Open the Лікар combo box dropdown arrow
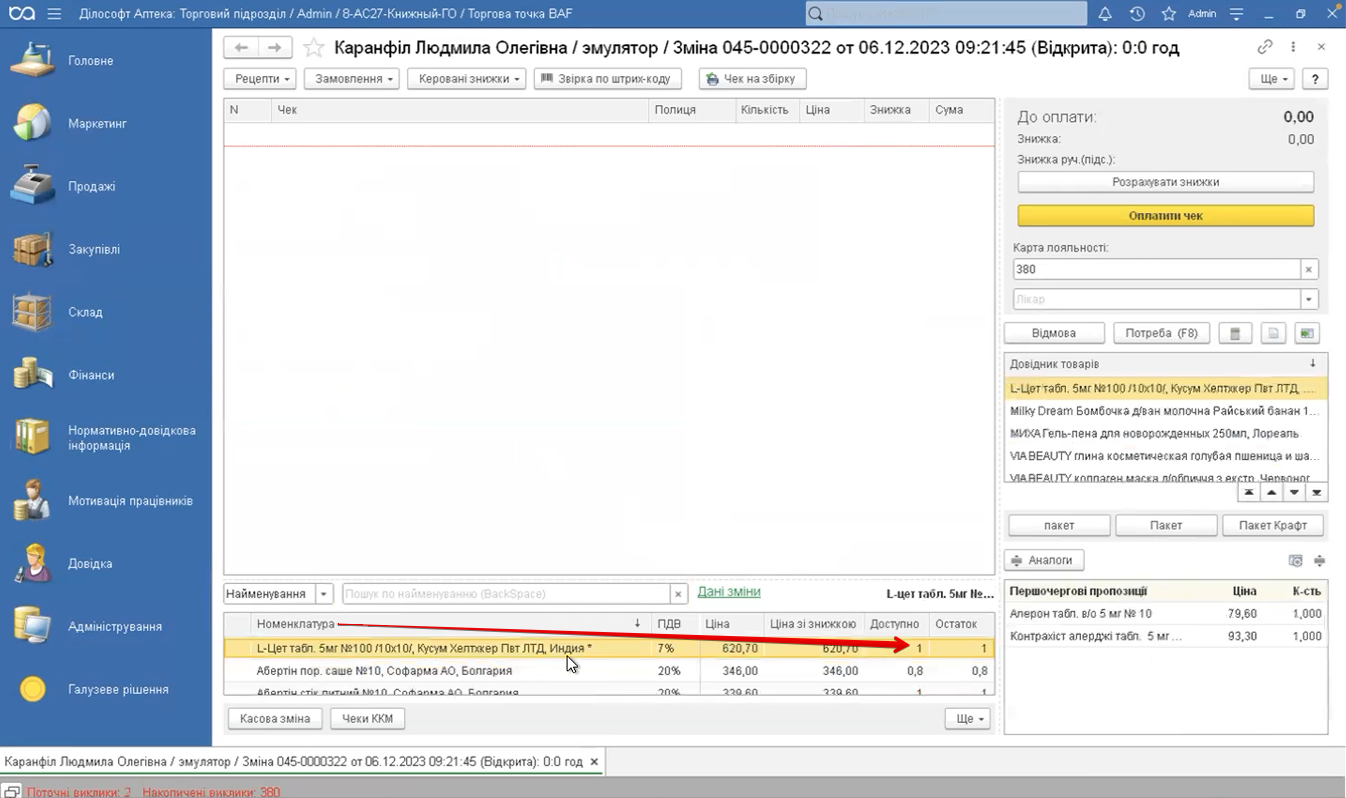Image resolution: width=1346 pixels, height=798 pixels. [1309, 299]
